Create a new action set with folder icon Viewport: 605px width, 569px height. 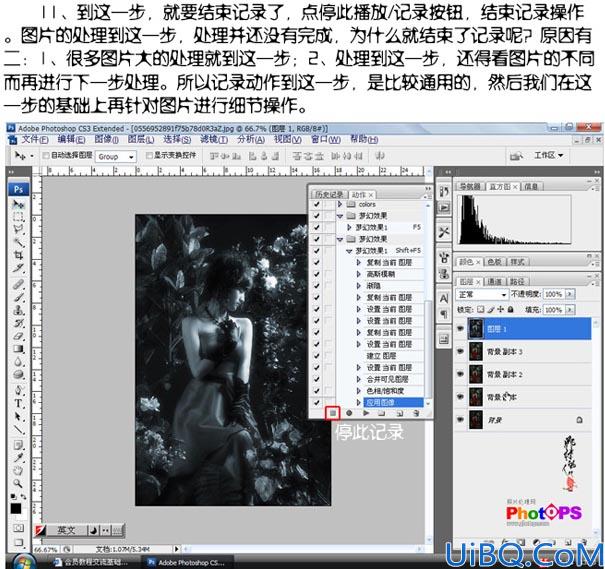coord(382,413)
